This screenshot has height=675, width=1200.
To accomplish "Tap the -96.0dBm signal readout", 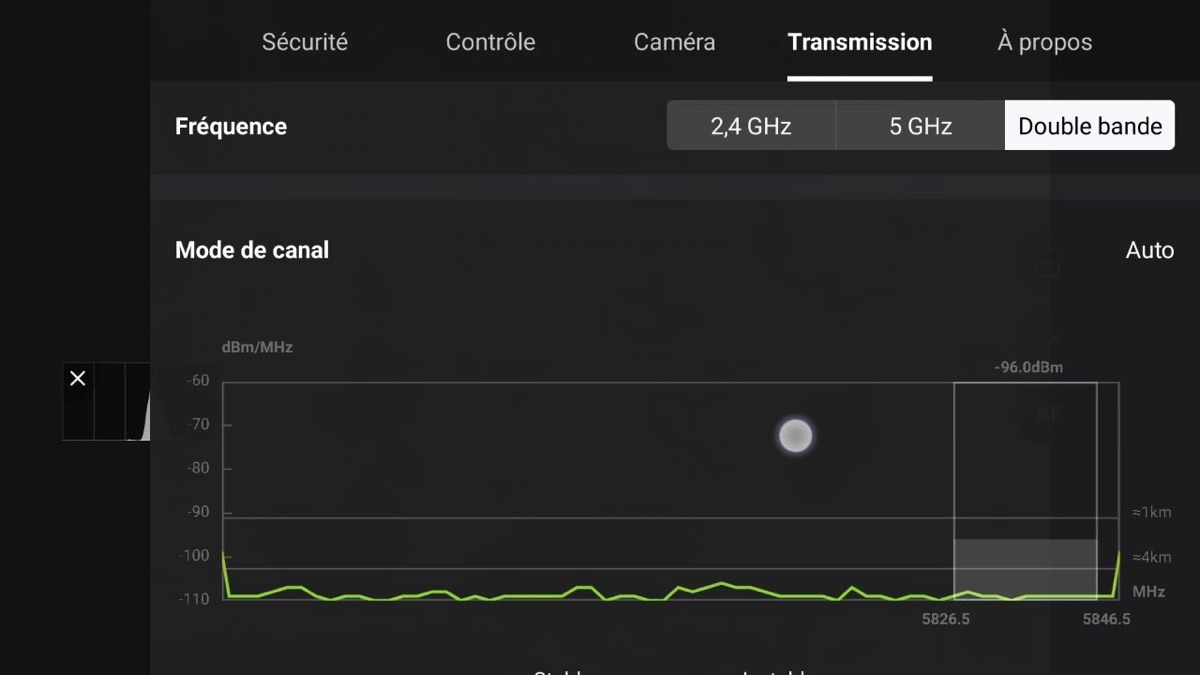I will click(1028, 367).
